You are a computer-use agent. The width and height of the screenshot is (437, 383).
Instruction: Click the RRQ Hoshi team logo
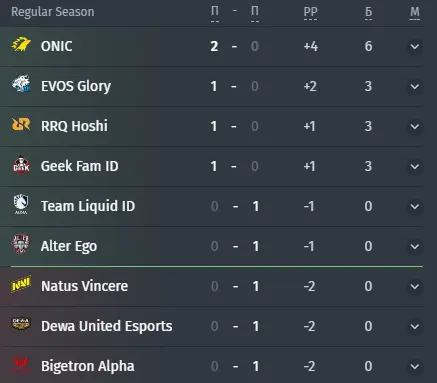tap(21, 125)
